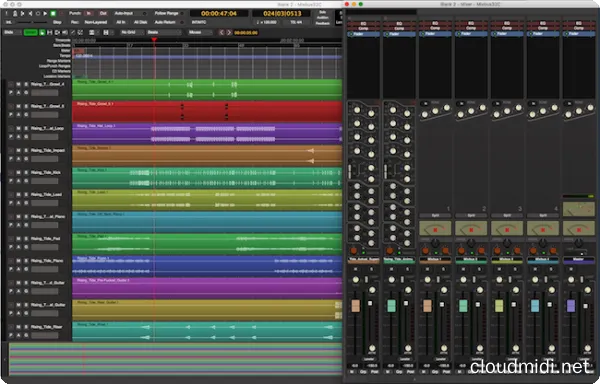Toggle record-arm on Rising_Tide_Impact track

pyautogui.click(x=11, y=150)
